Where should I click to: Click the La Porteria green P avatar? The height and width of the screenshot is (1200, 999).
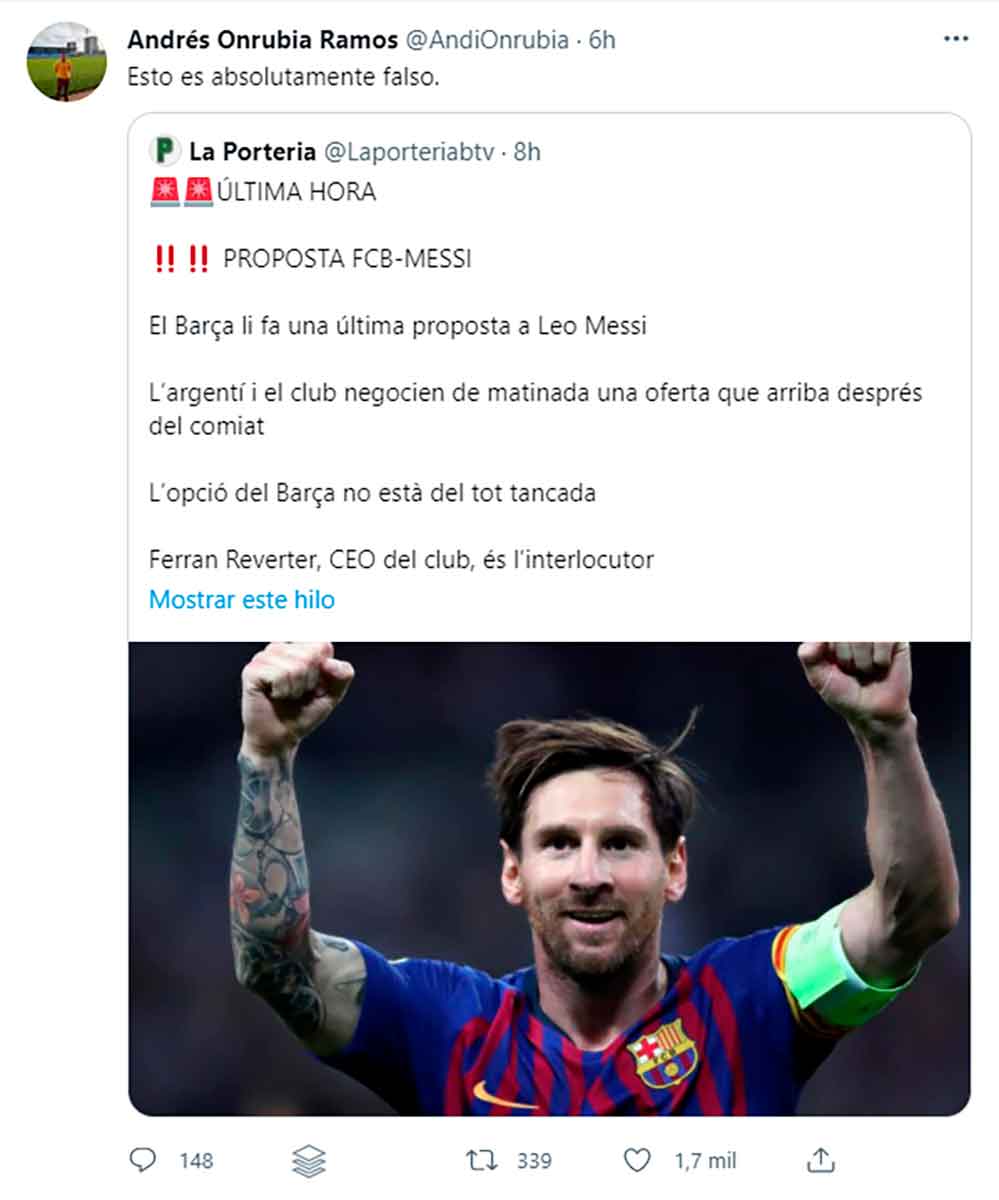click(164, 151)
